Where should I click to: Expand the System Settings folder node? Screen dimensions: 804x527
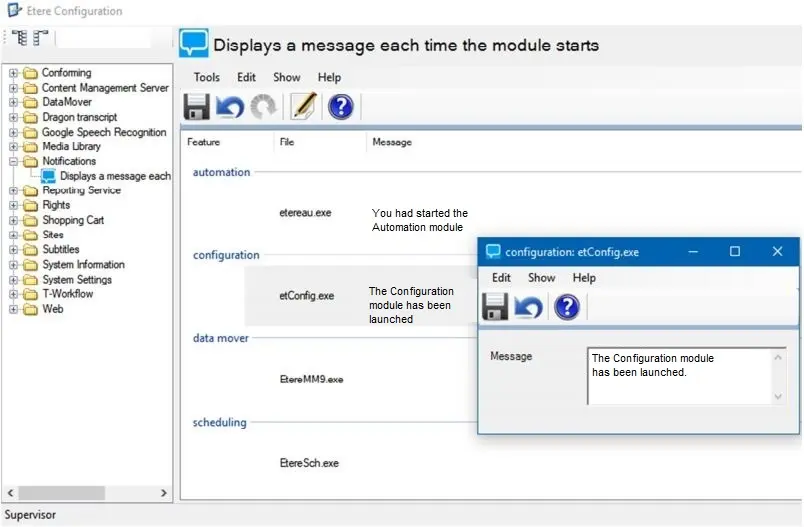14,280
